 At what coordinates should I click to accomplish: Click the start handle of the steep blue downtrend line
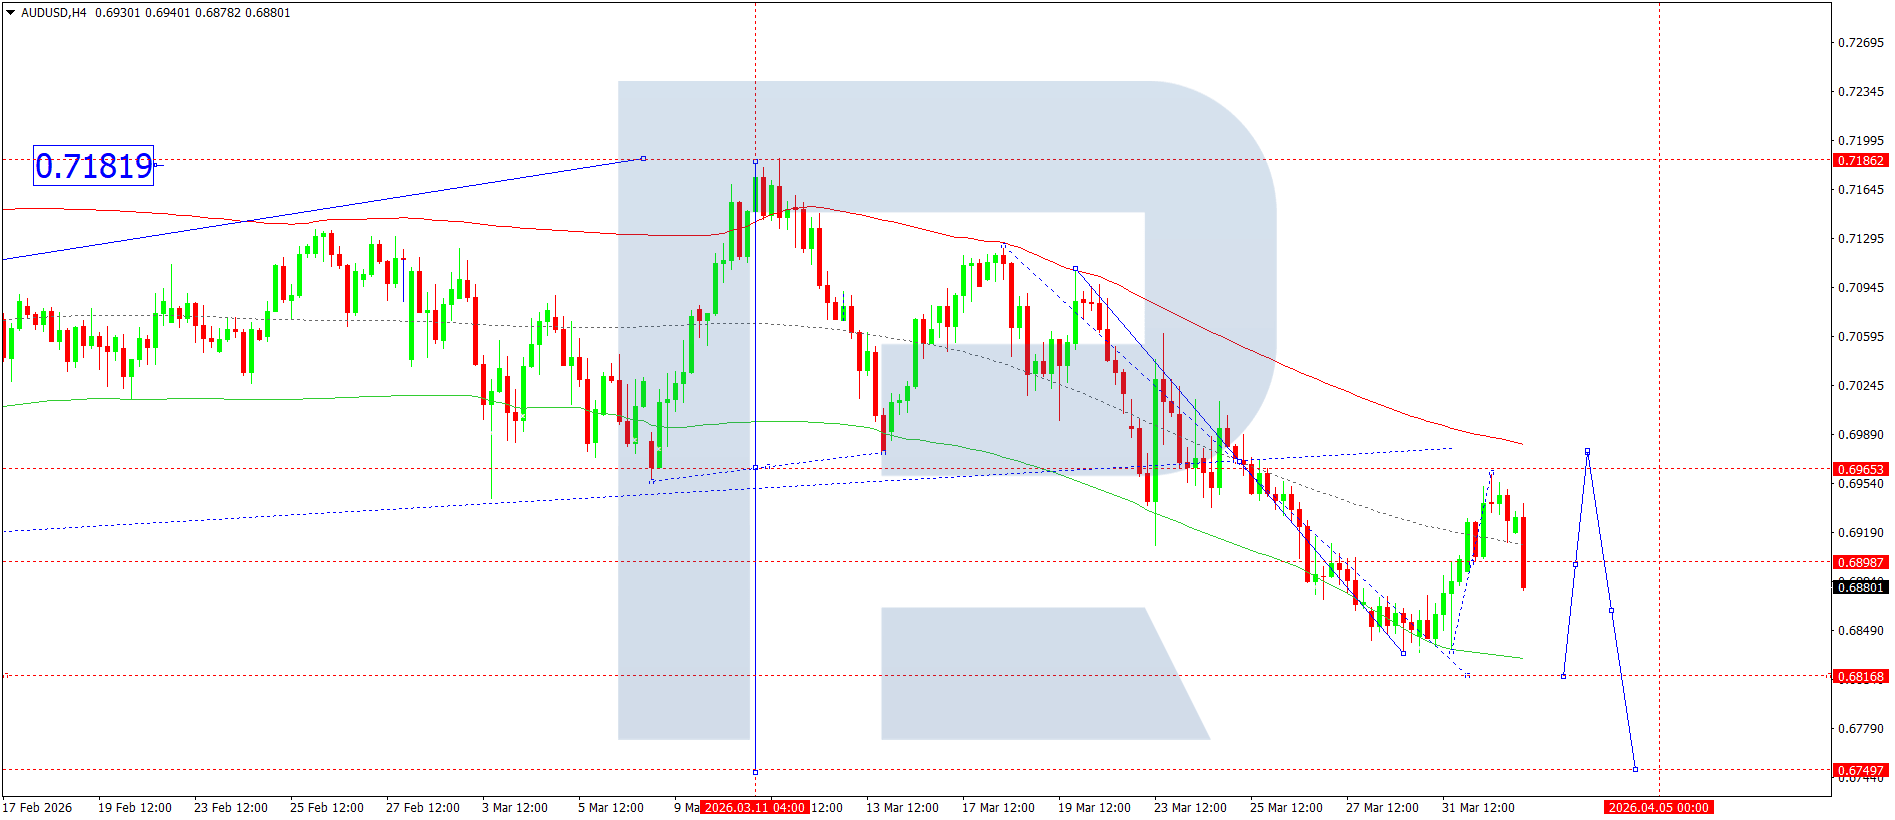click(1075, 268)
